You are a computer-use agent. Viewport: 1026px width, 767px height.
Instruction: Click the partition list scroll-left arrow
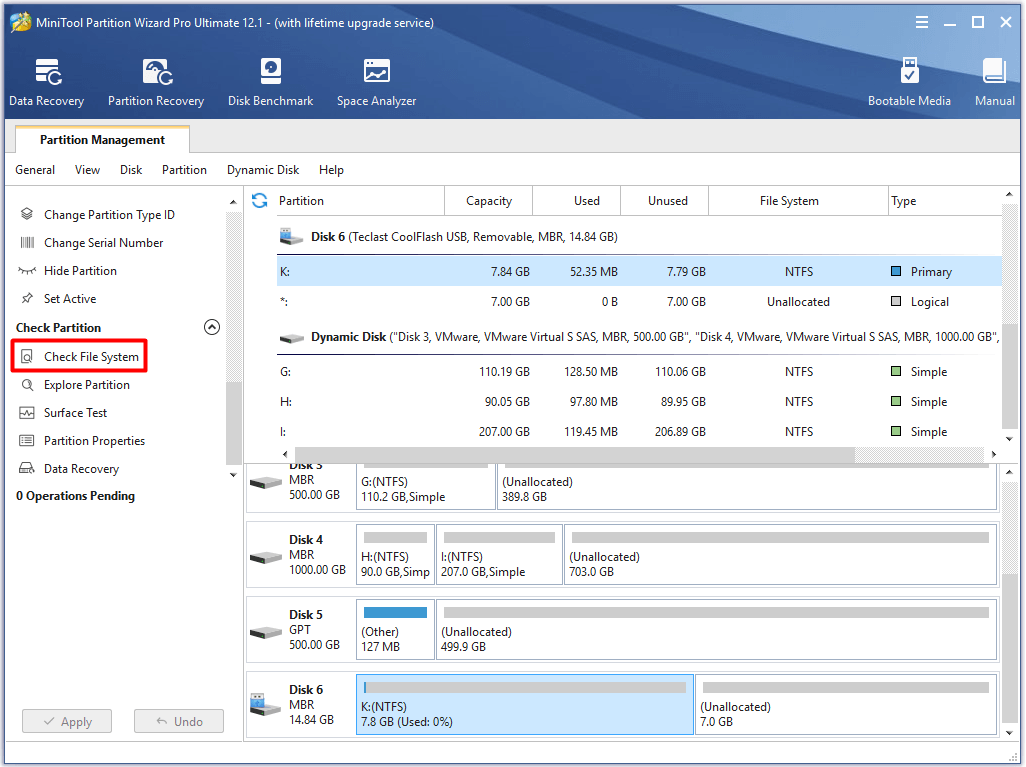(285, 454)
